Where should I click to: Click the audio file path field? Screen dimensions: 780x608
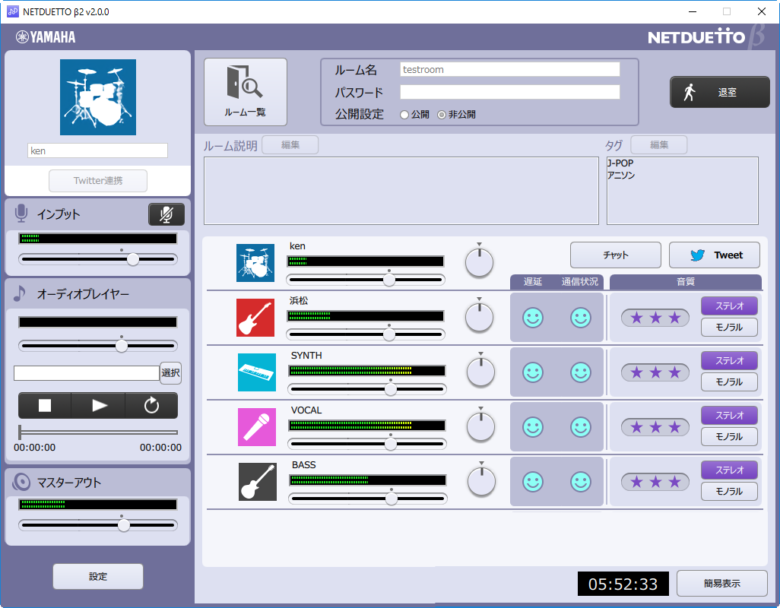click(x=87, y=373)
